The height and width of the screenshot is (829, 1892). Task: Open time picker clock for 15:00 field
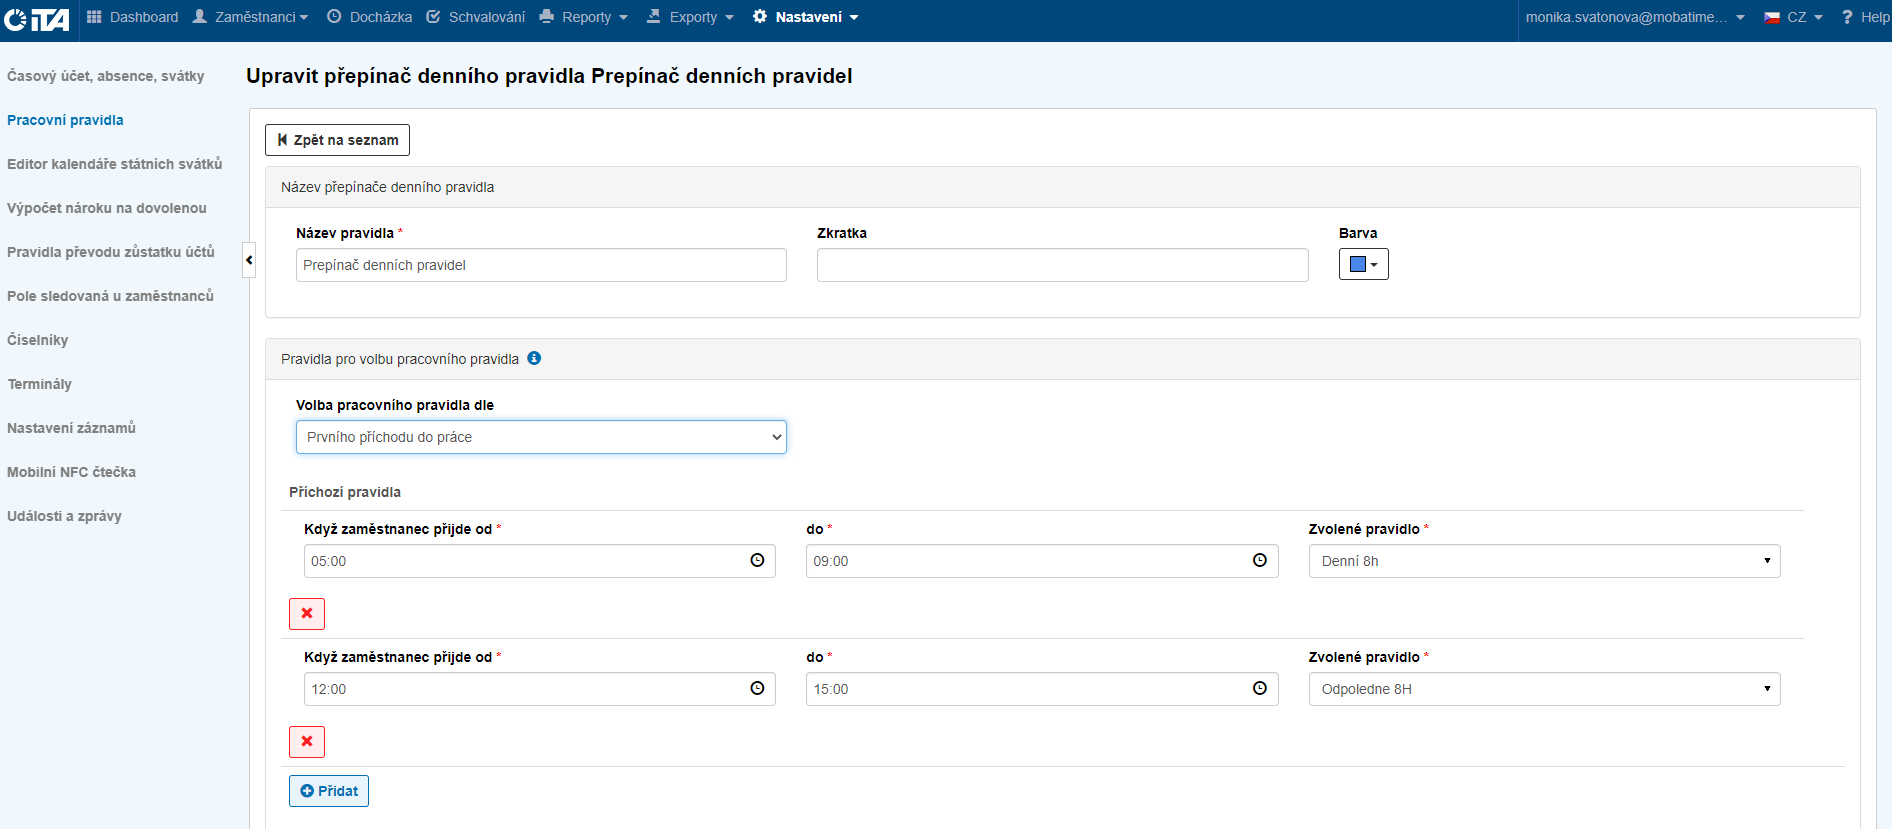pos(1259,689)
